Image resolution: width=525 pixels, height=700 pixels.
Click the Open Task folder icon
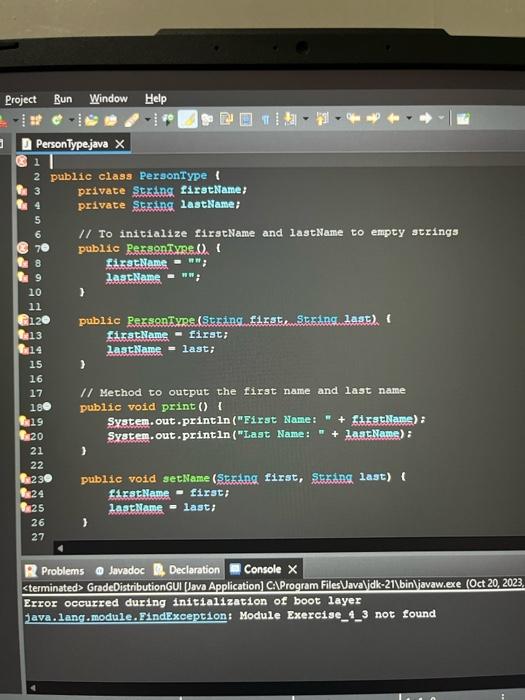[111, 120]
